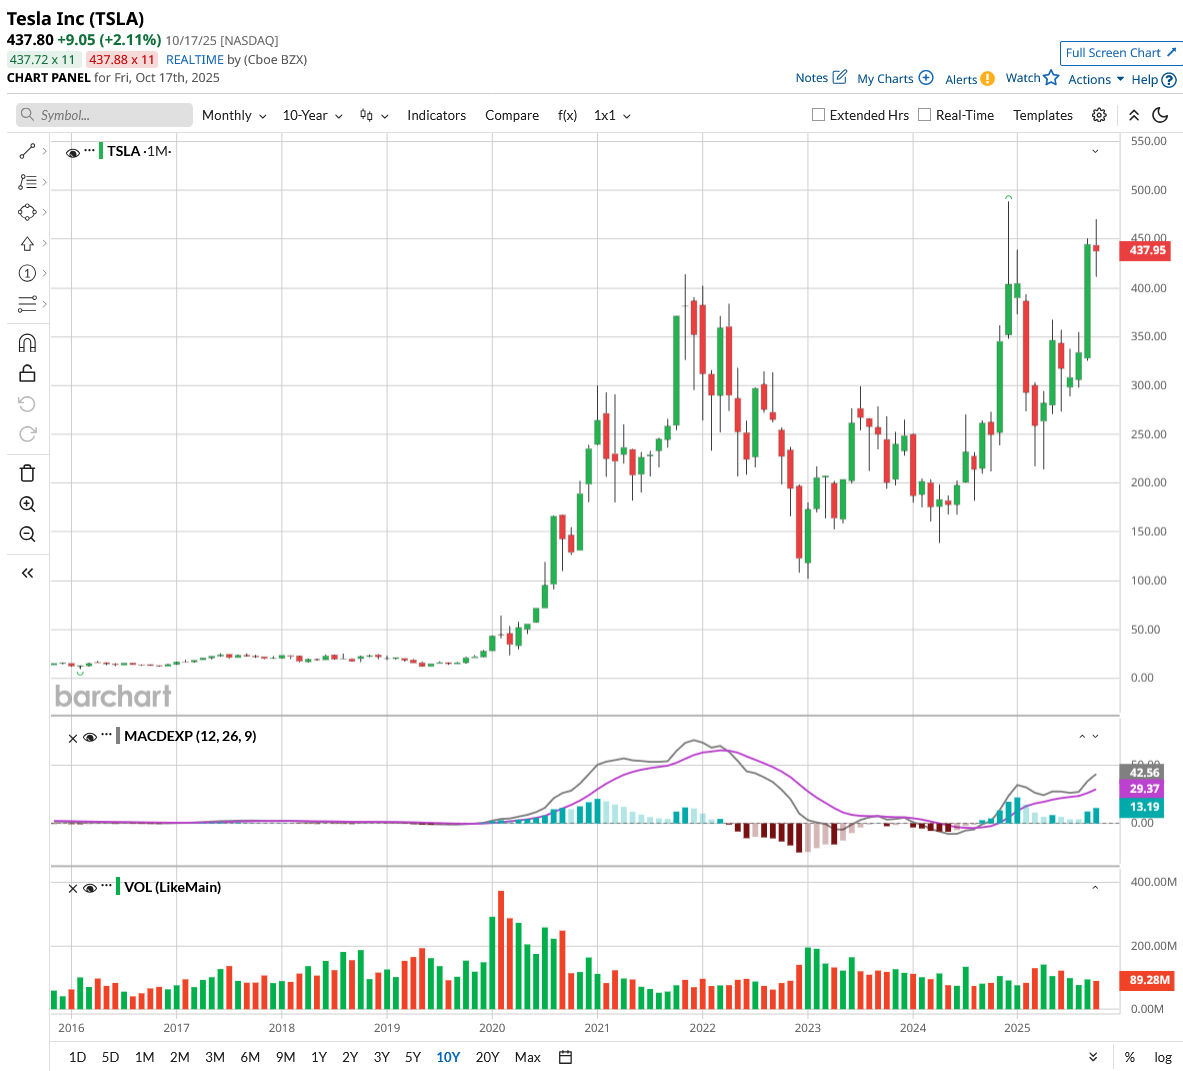Select the 5Y range tab
The width and height of the screenshot is (1183, 1071).
tap(413, 1057)
